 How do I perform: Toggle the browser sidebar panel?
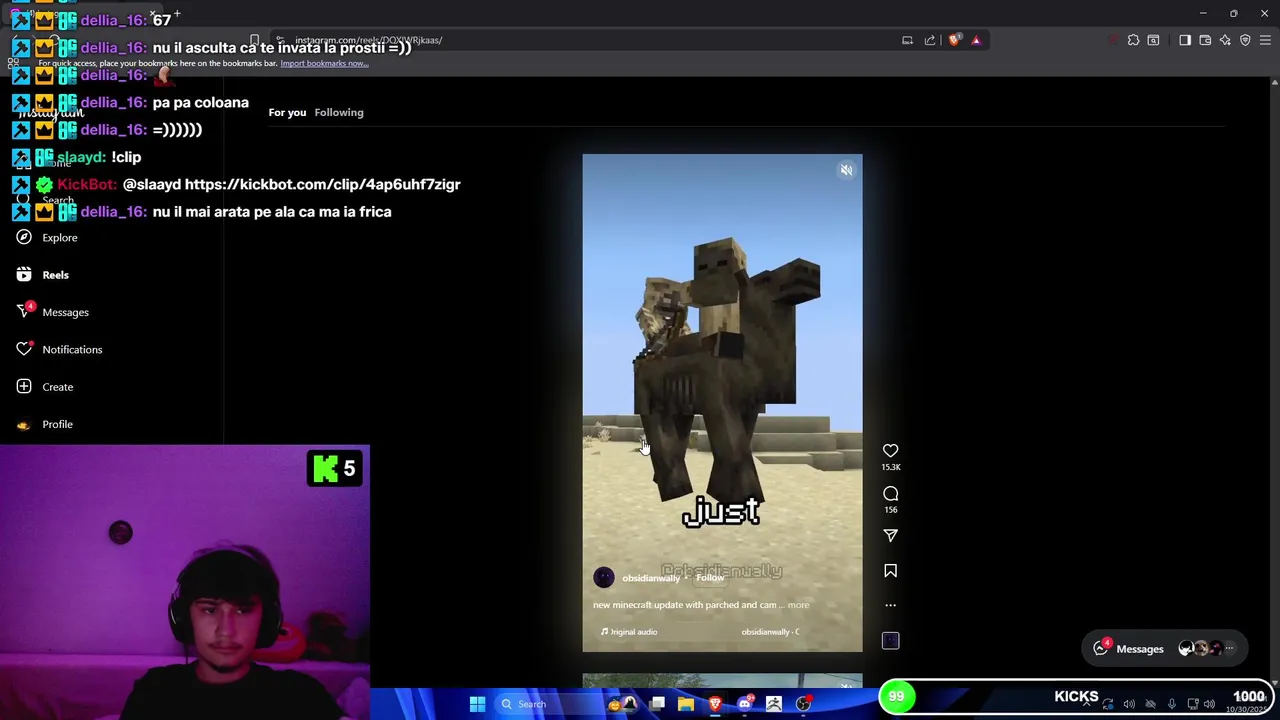1185,40
